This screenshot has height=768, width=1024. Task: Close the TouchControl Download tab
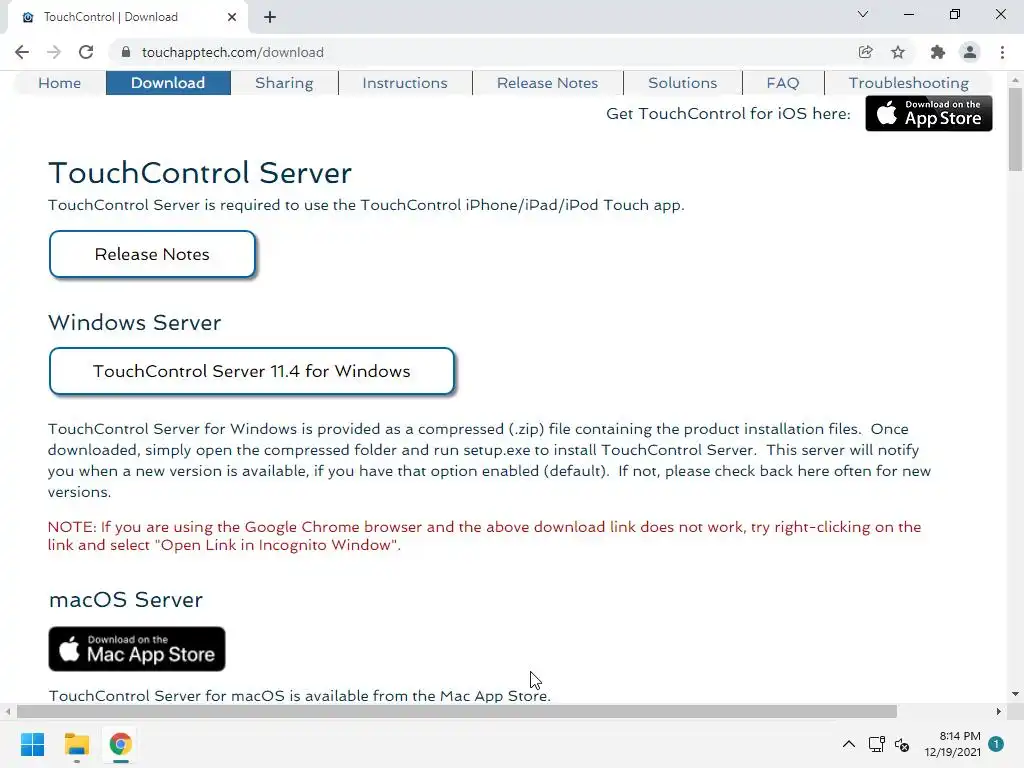click(232, 18)
